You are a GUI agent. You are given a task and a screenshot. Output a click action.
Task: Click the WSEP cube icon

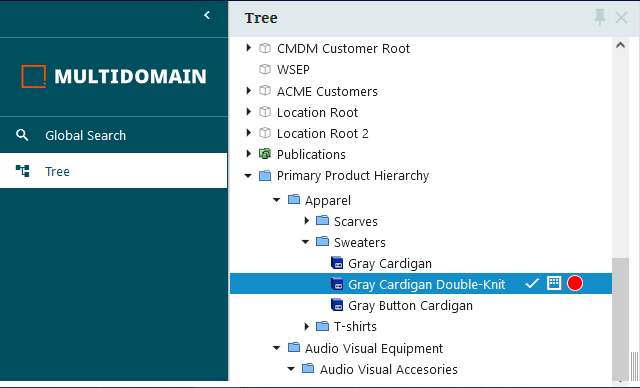pyautogui.click(x=265, y=69)
